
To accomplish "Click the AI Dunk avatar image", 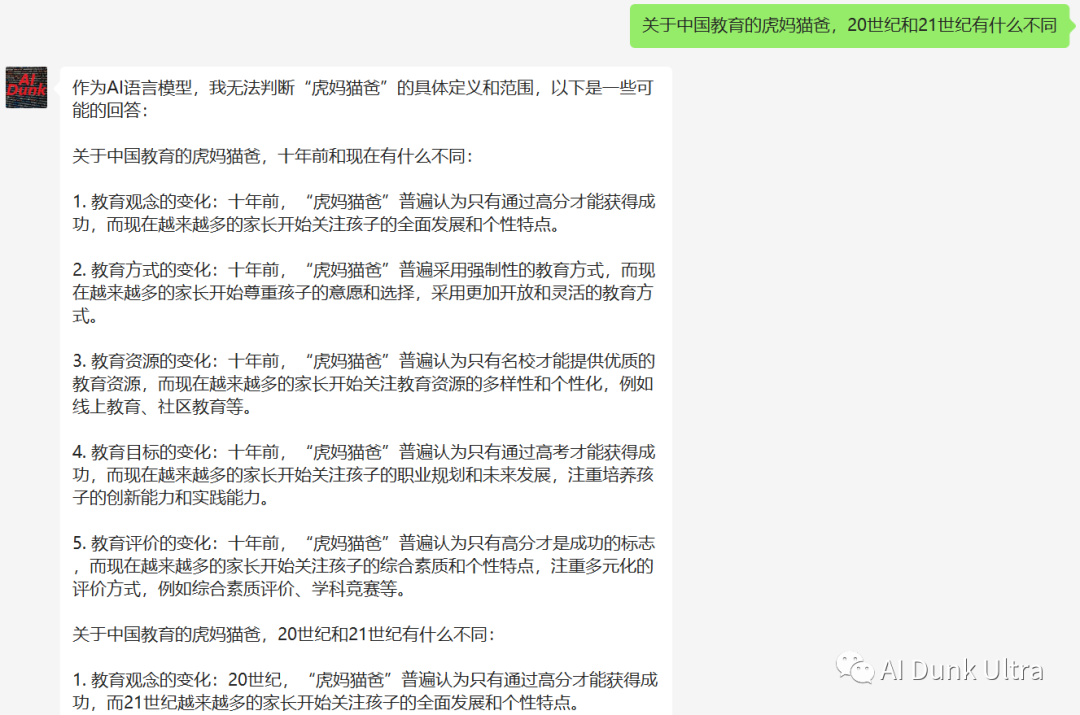I will [x=26, y=88].
